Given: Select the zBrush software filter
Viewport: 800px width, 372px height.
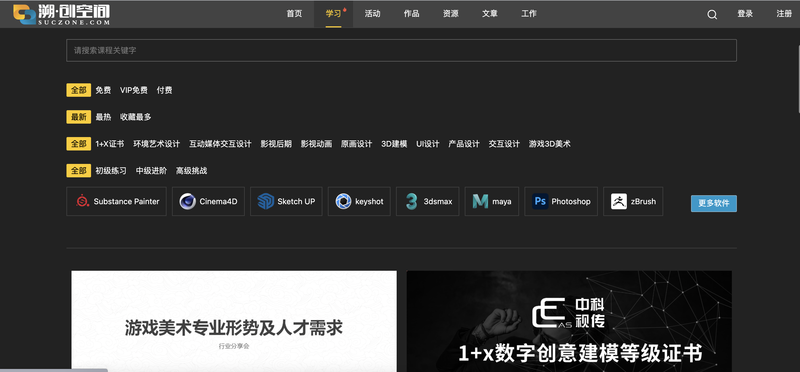Looking at the screenshot, I should [x=633, y=201].
